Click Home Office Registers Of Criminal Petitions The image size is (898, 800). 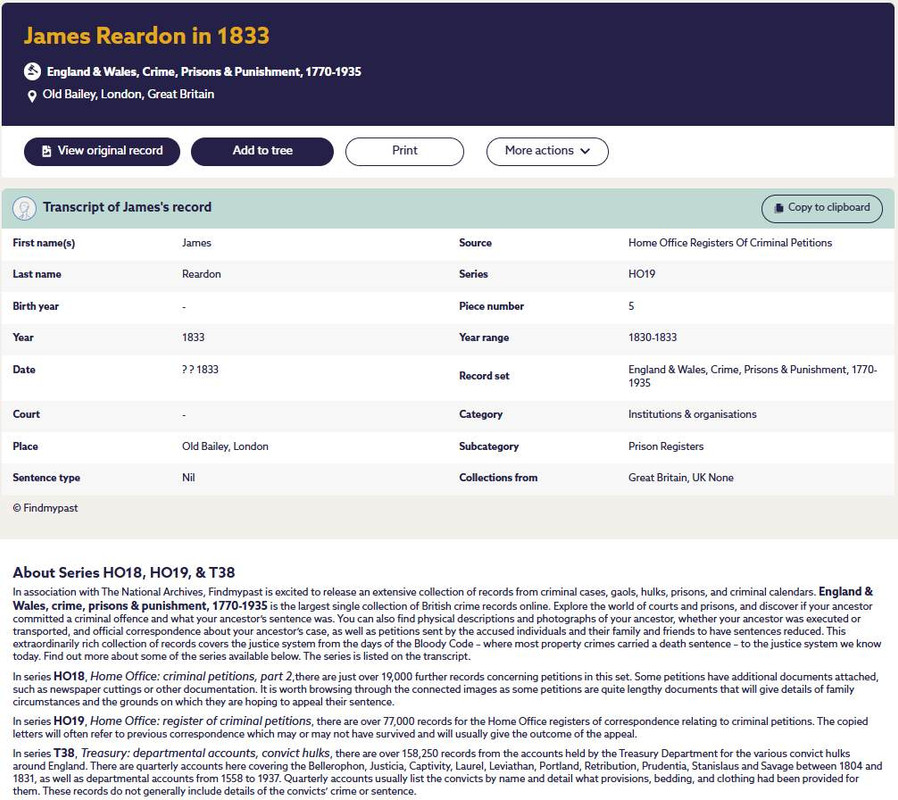pos(730,243)
